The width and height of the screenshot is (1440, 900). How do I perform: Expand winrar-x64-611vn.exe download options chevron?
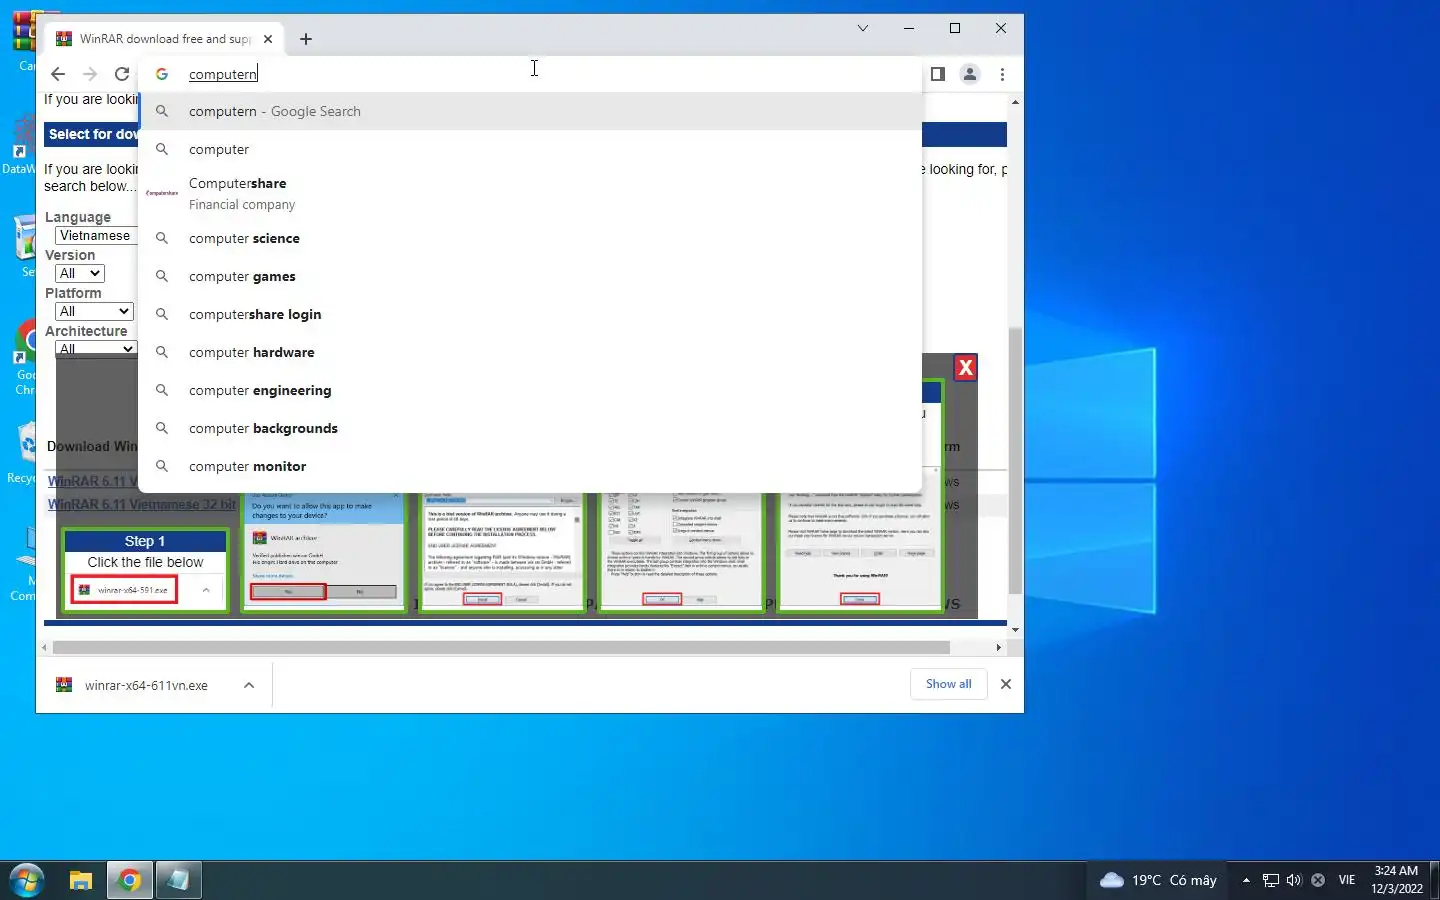[x=249, y=685]
